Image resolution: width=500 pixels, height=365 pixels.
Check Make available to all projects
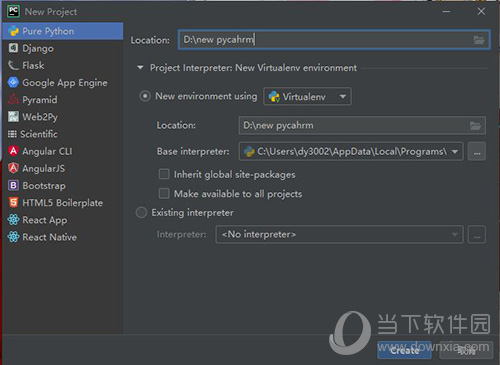pyautogui.click(x=164, y=193)
